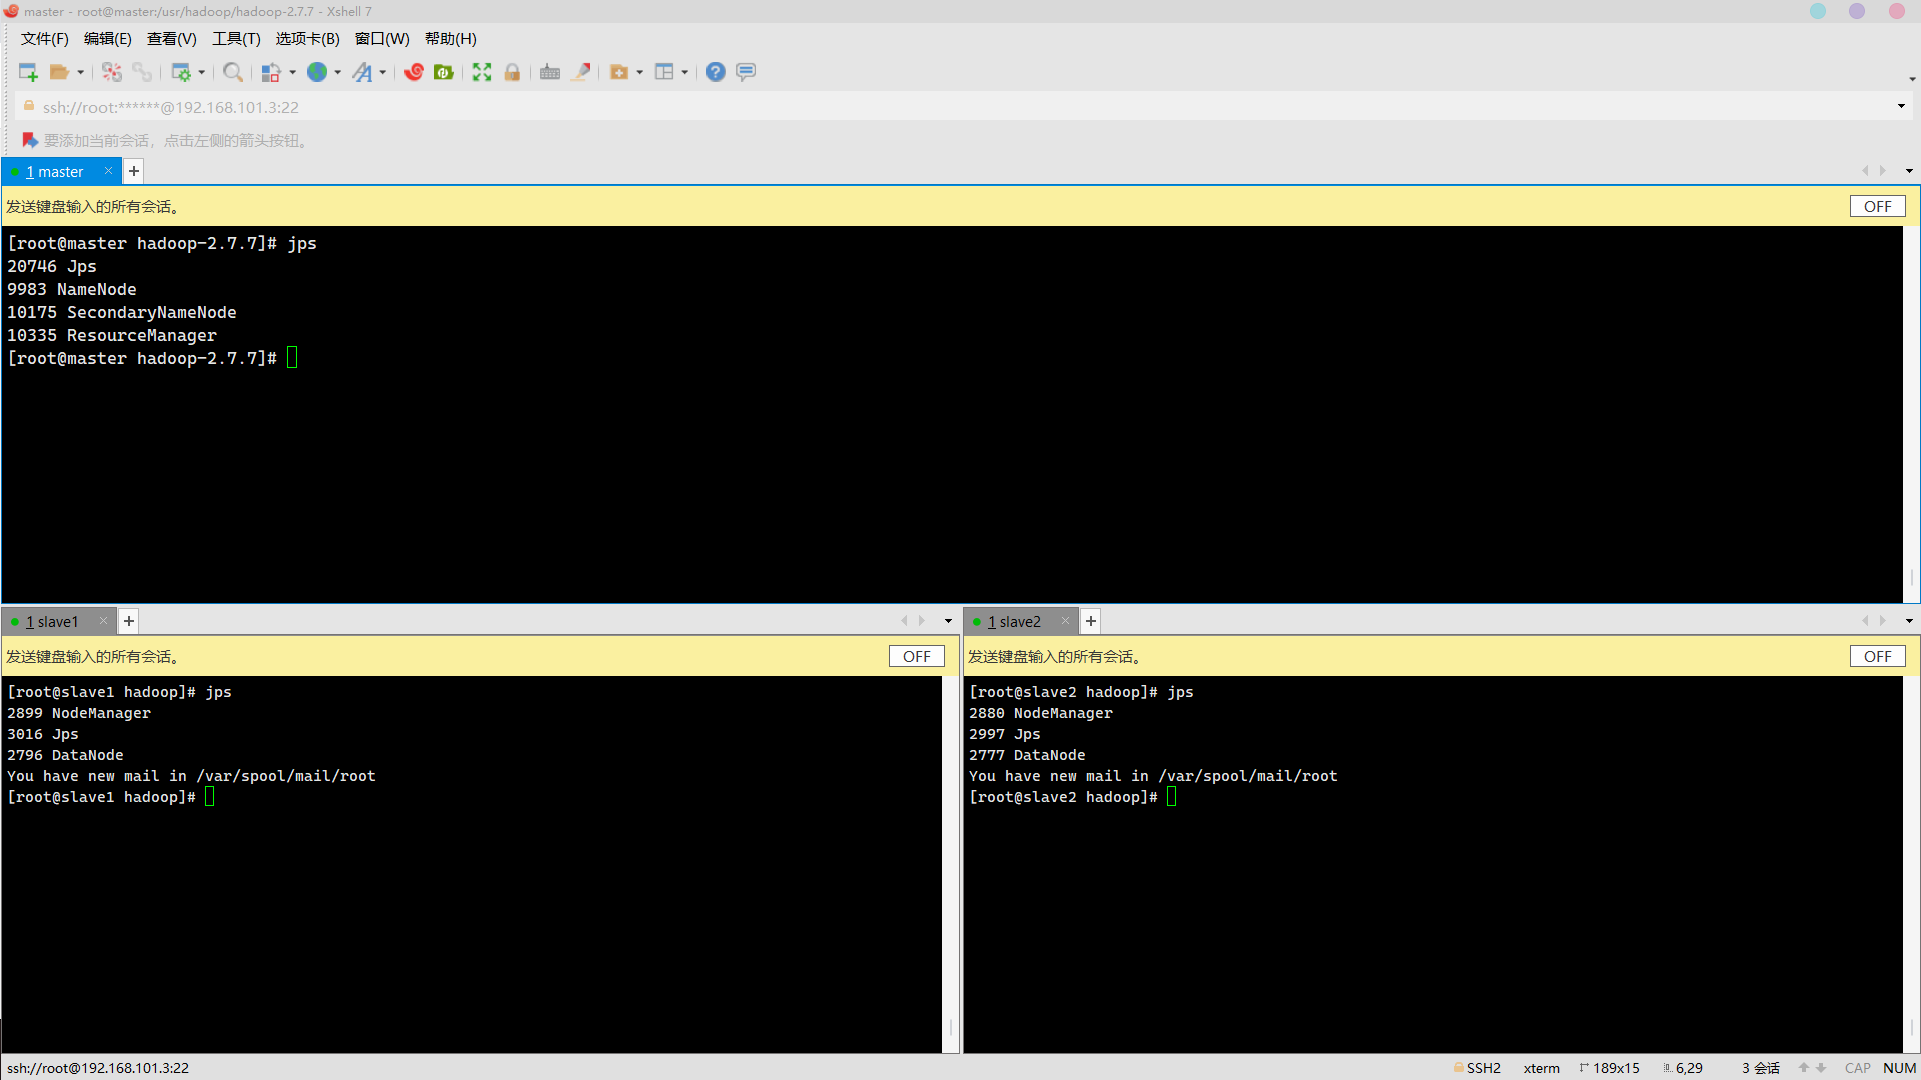Image resolution: width=1921 pixels, height=1080 pixels.
Task: Toggle the slave1 pane's OFF send-keys button
Action: (x=916, y=657)
